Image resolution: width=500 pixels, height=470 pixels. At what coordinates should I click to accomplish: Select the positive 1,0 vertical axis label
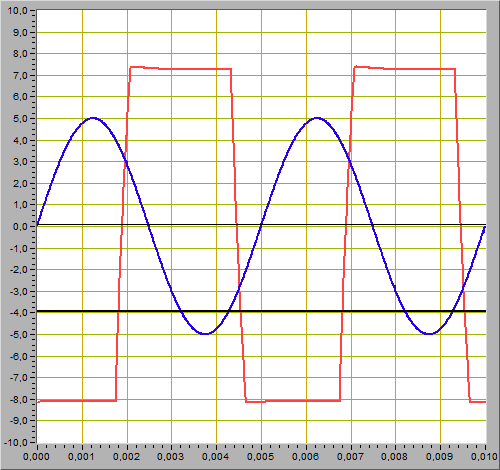tap(20, 205)
